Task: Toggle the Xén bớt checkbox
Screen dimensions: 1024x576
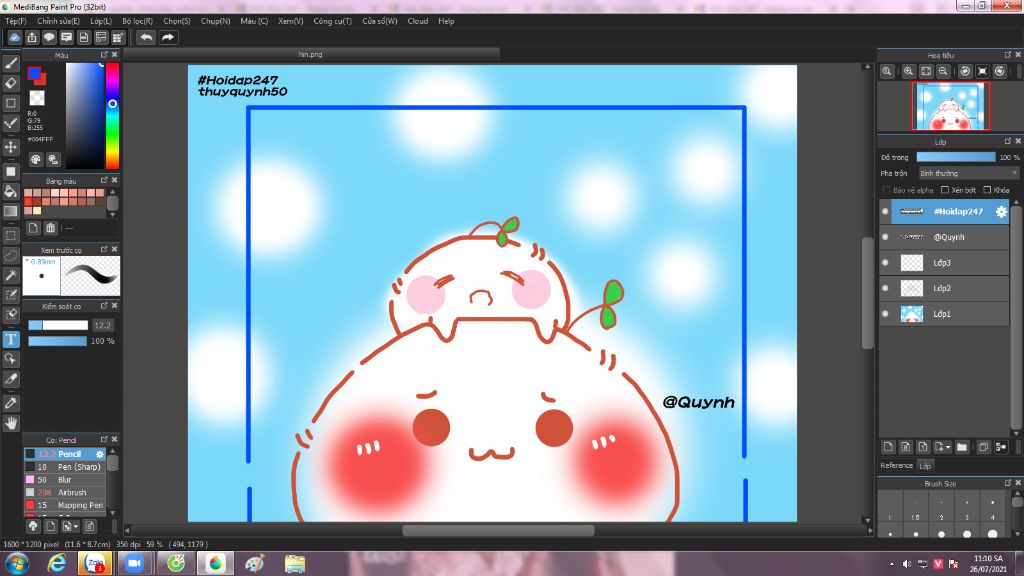Action: [x=944, y=190]
